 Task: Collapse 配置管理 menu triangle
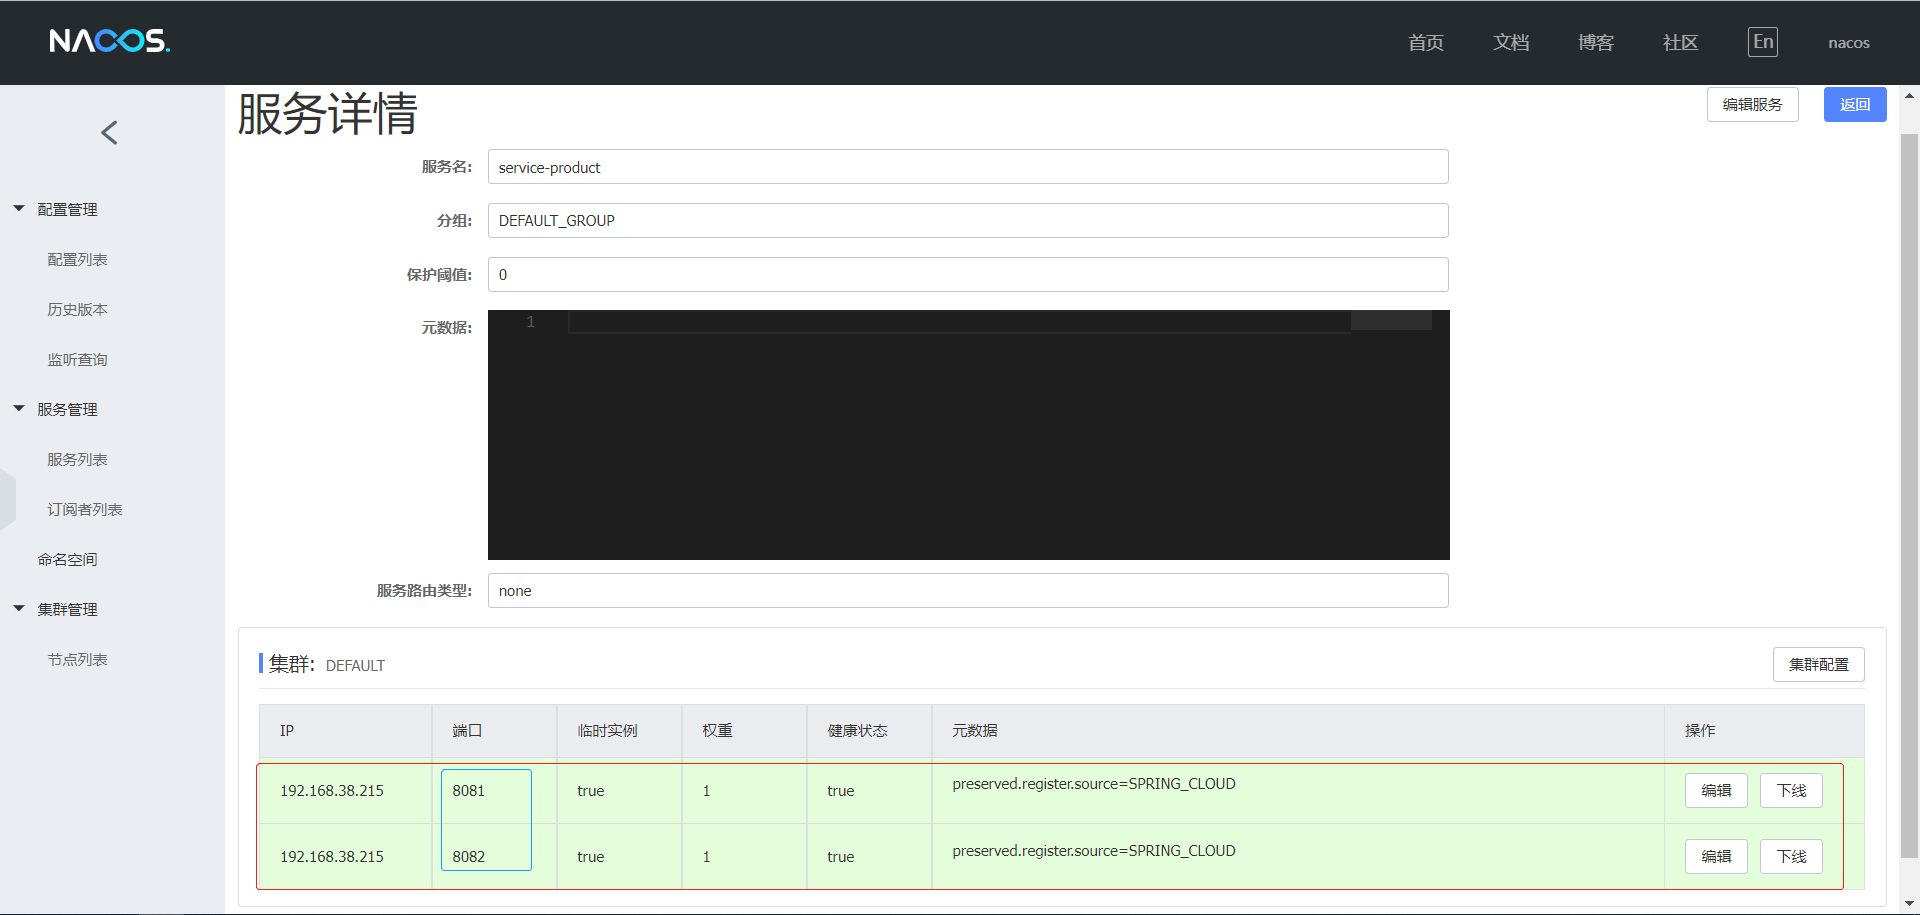click(x=19, y=209)
